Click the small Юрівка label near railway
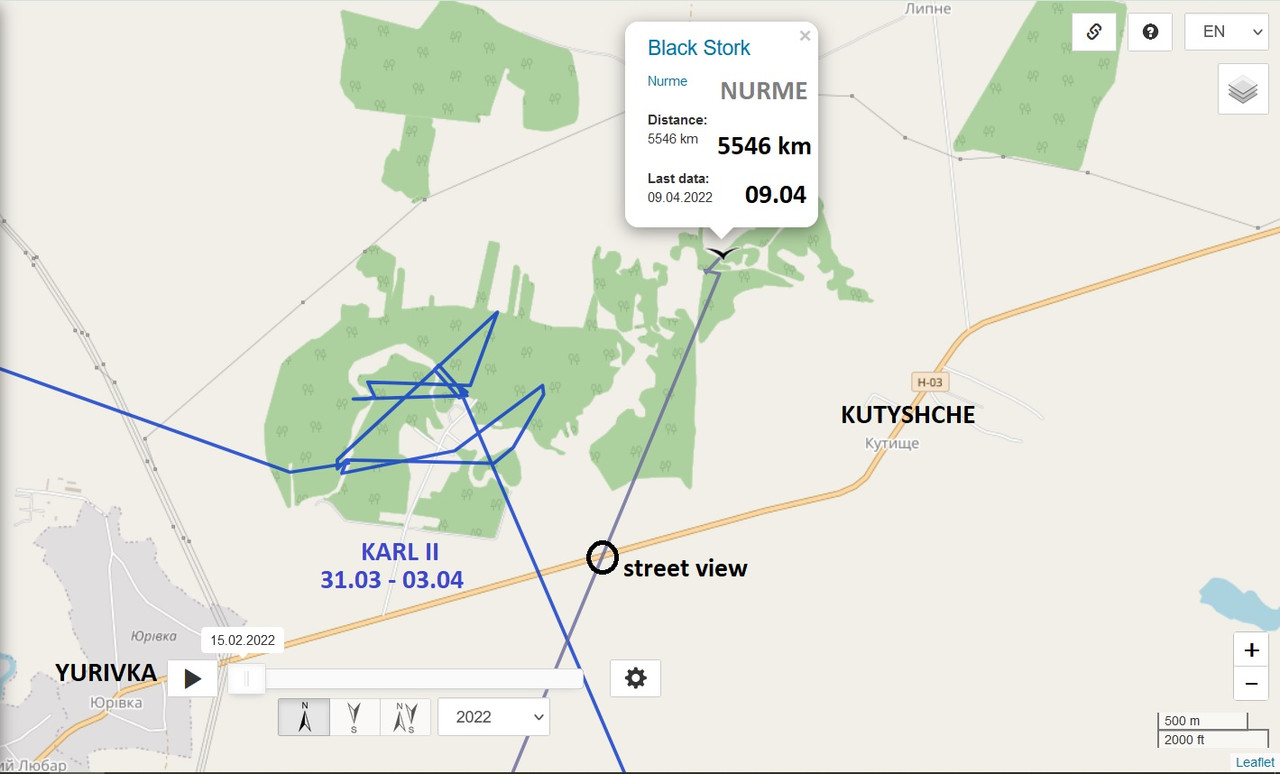1280x774 pixels. 154,636
